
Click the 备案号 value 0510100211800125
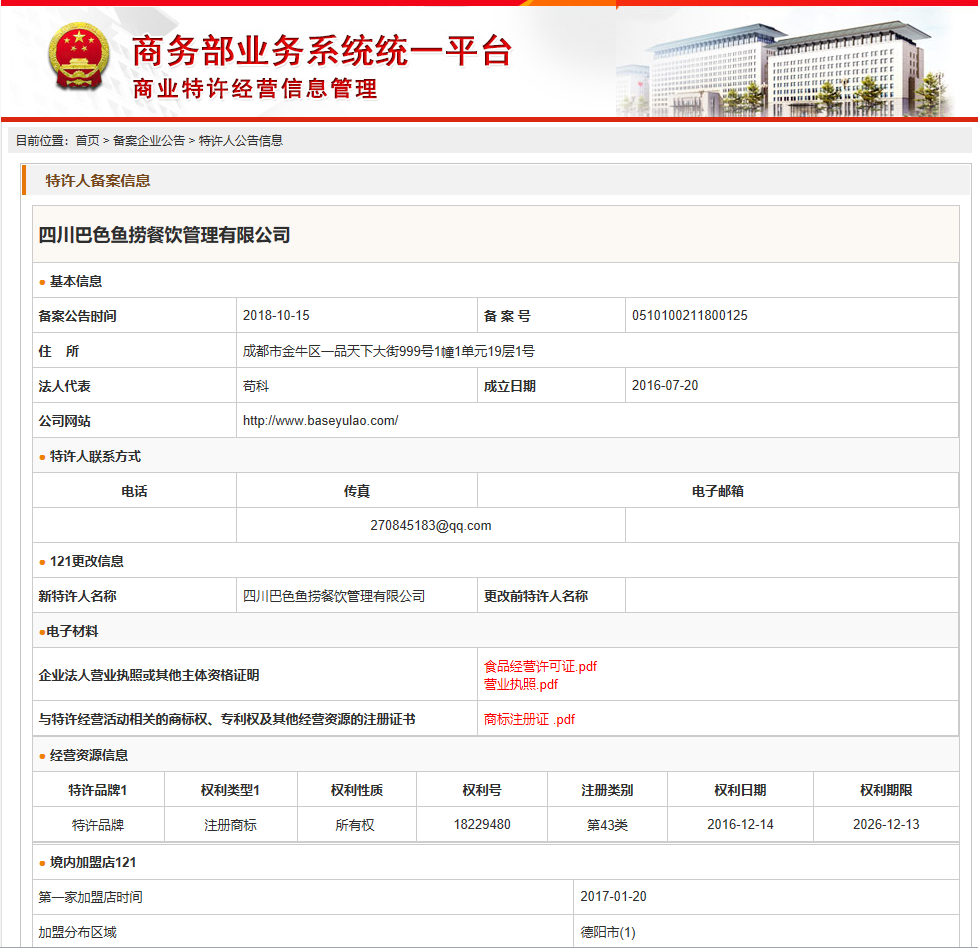[689, 316]
